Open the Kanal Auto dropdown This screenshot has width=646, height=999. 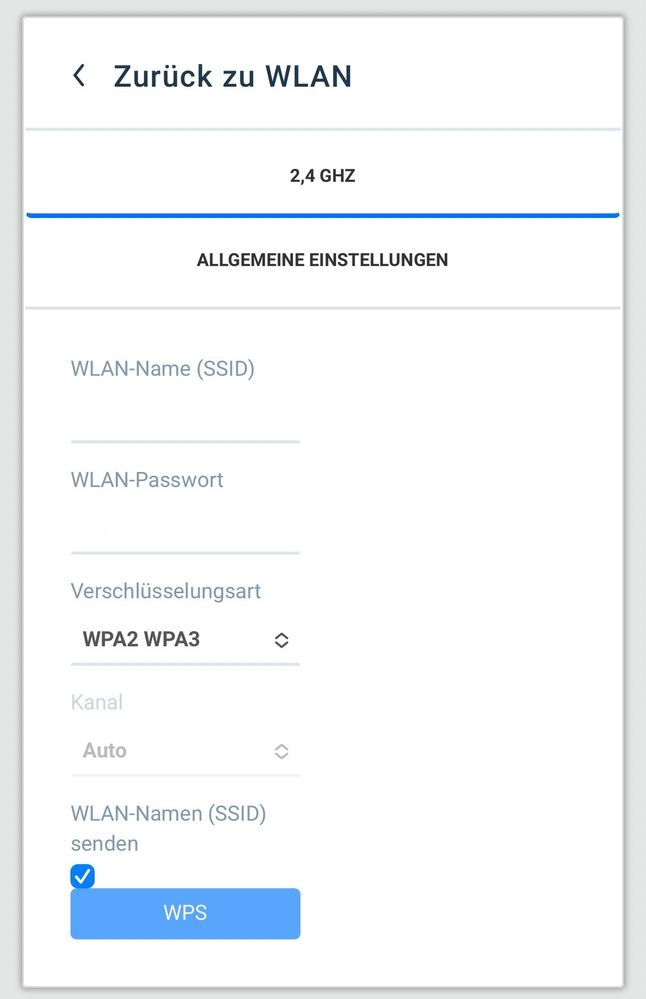[x=185, y=751]
